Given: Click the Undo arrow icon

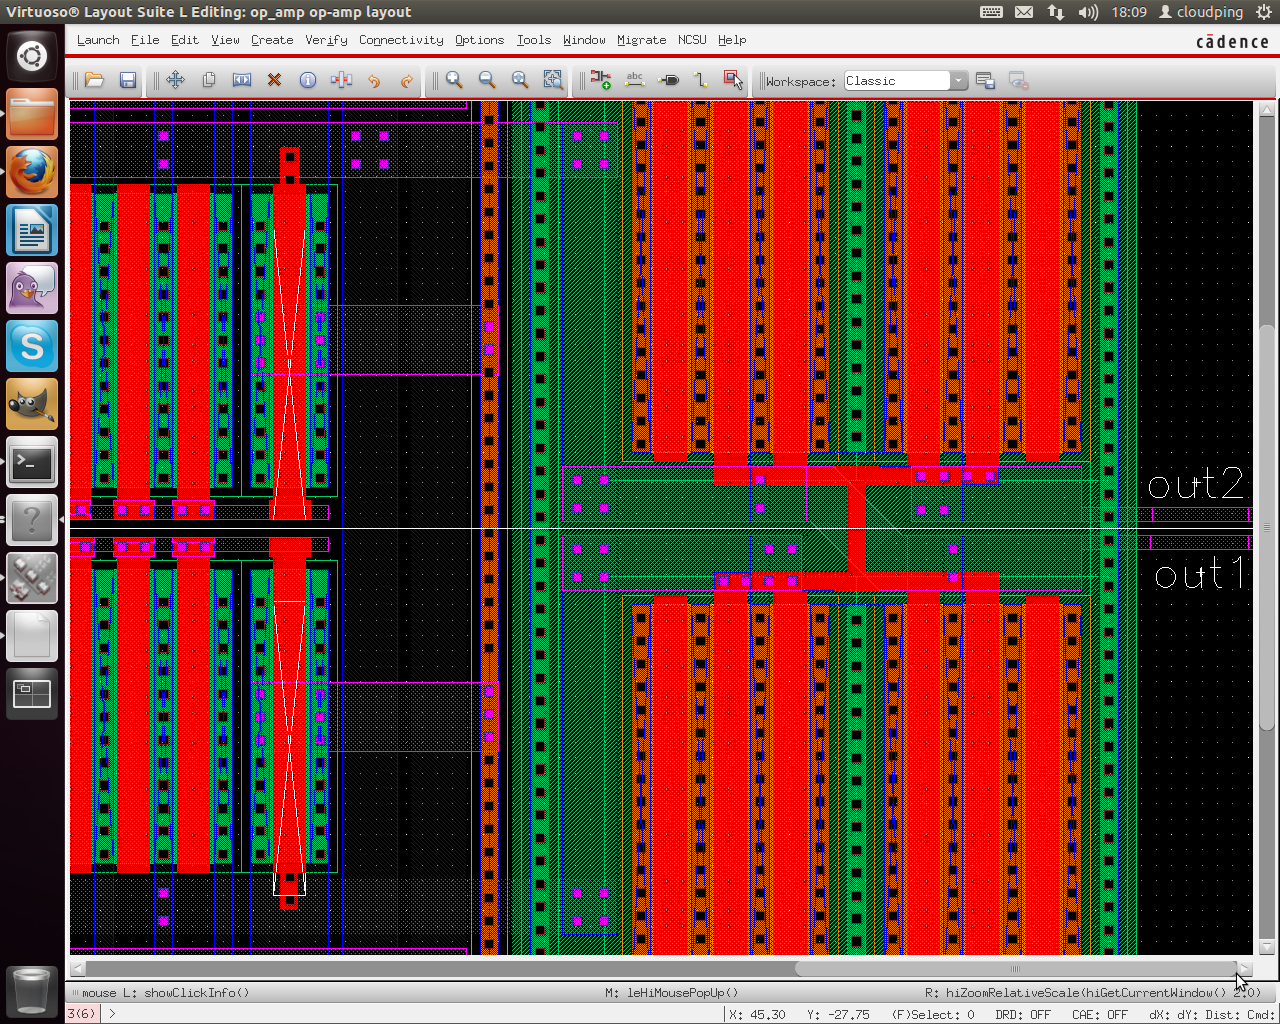Looking at the screenshot, I should click(374, 80).
